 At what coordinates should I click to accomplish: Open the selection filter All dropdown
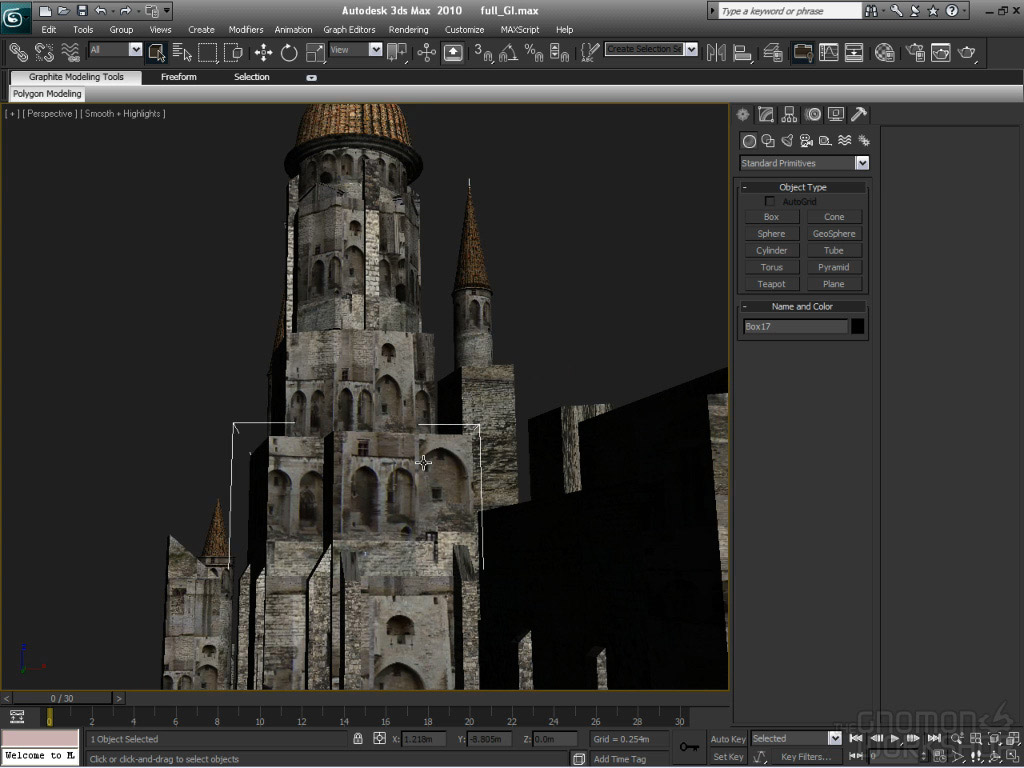[136, 50]
